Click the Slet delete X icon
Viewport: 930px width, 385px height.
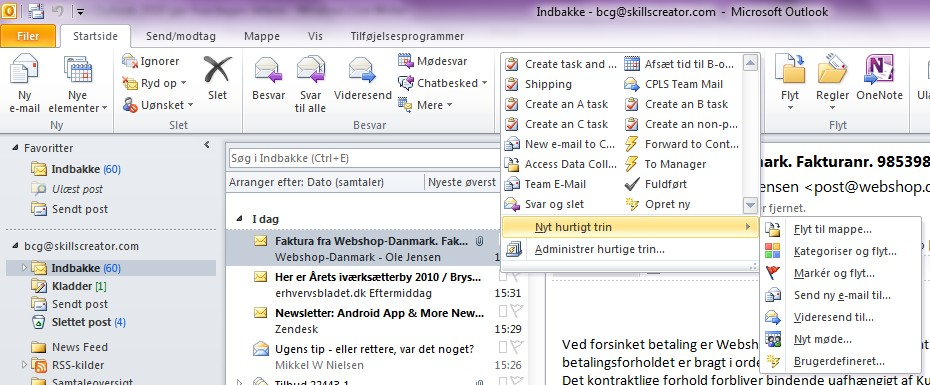pyautogui.click(x=218, y=70)
